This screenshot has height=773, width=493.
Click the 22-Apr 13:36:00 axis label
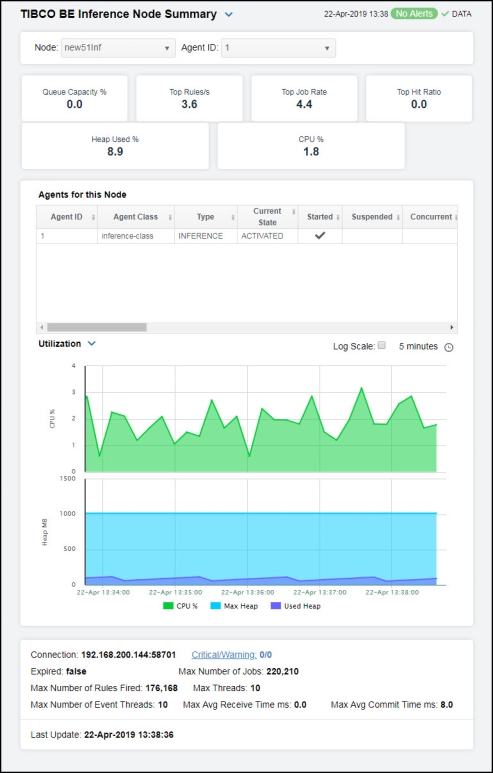247,593
